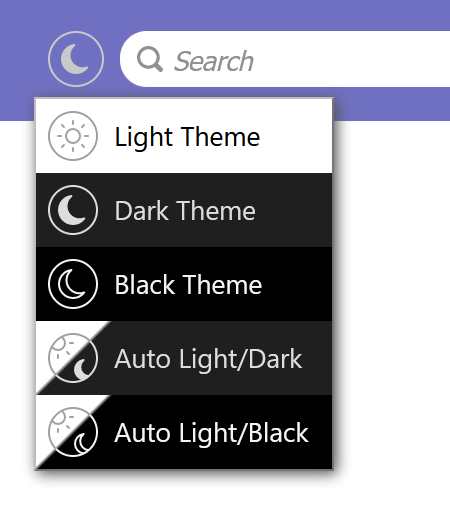Click the filled crescent moon Dark Theme icon
The height and width of the screenshot is (506, 450).
coord(73,210)
